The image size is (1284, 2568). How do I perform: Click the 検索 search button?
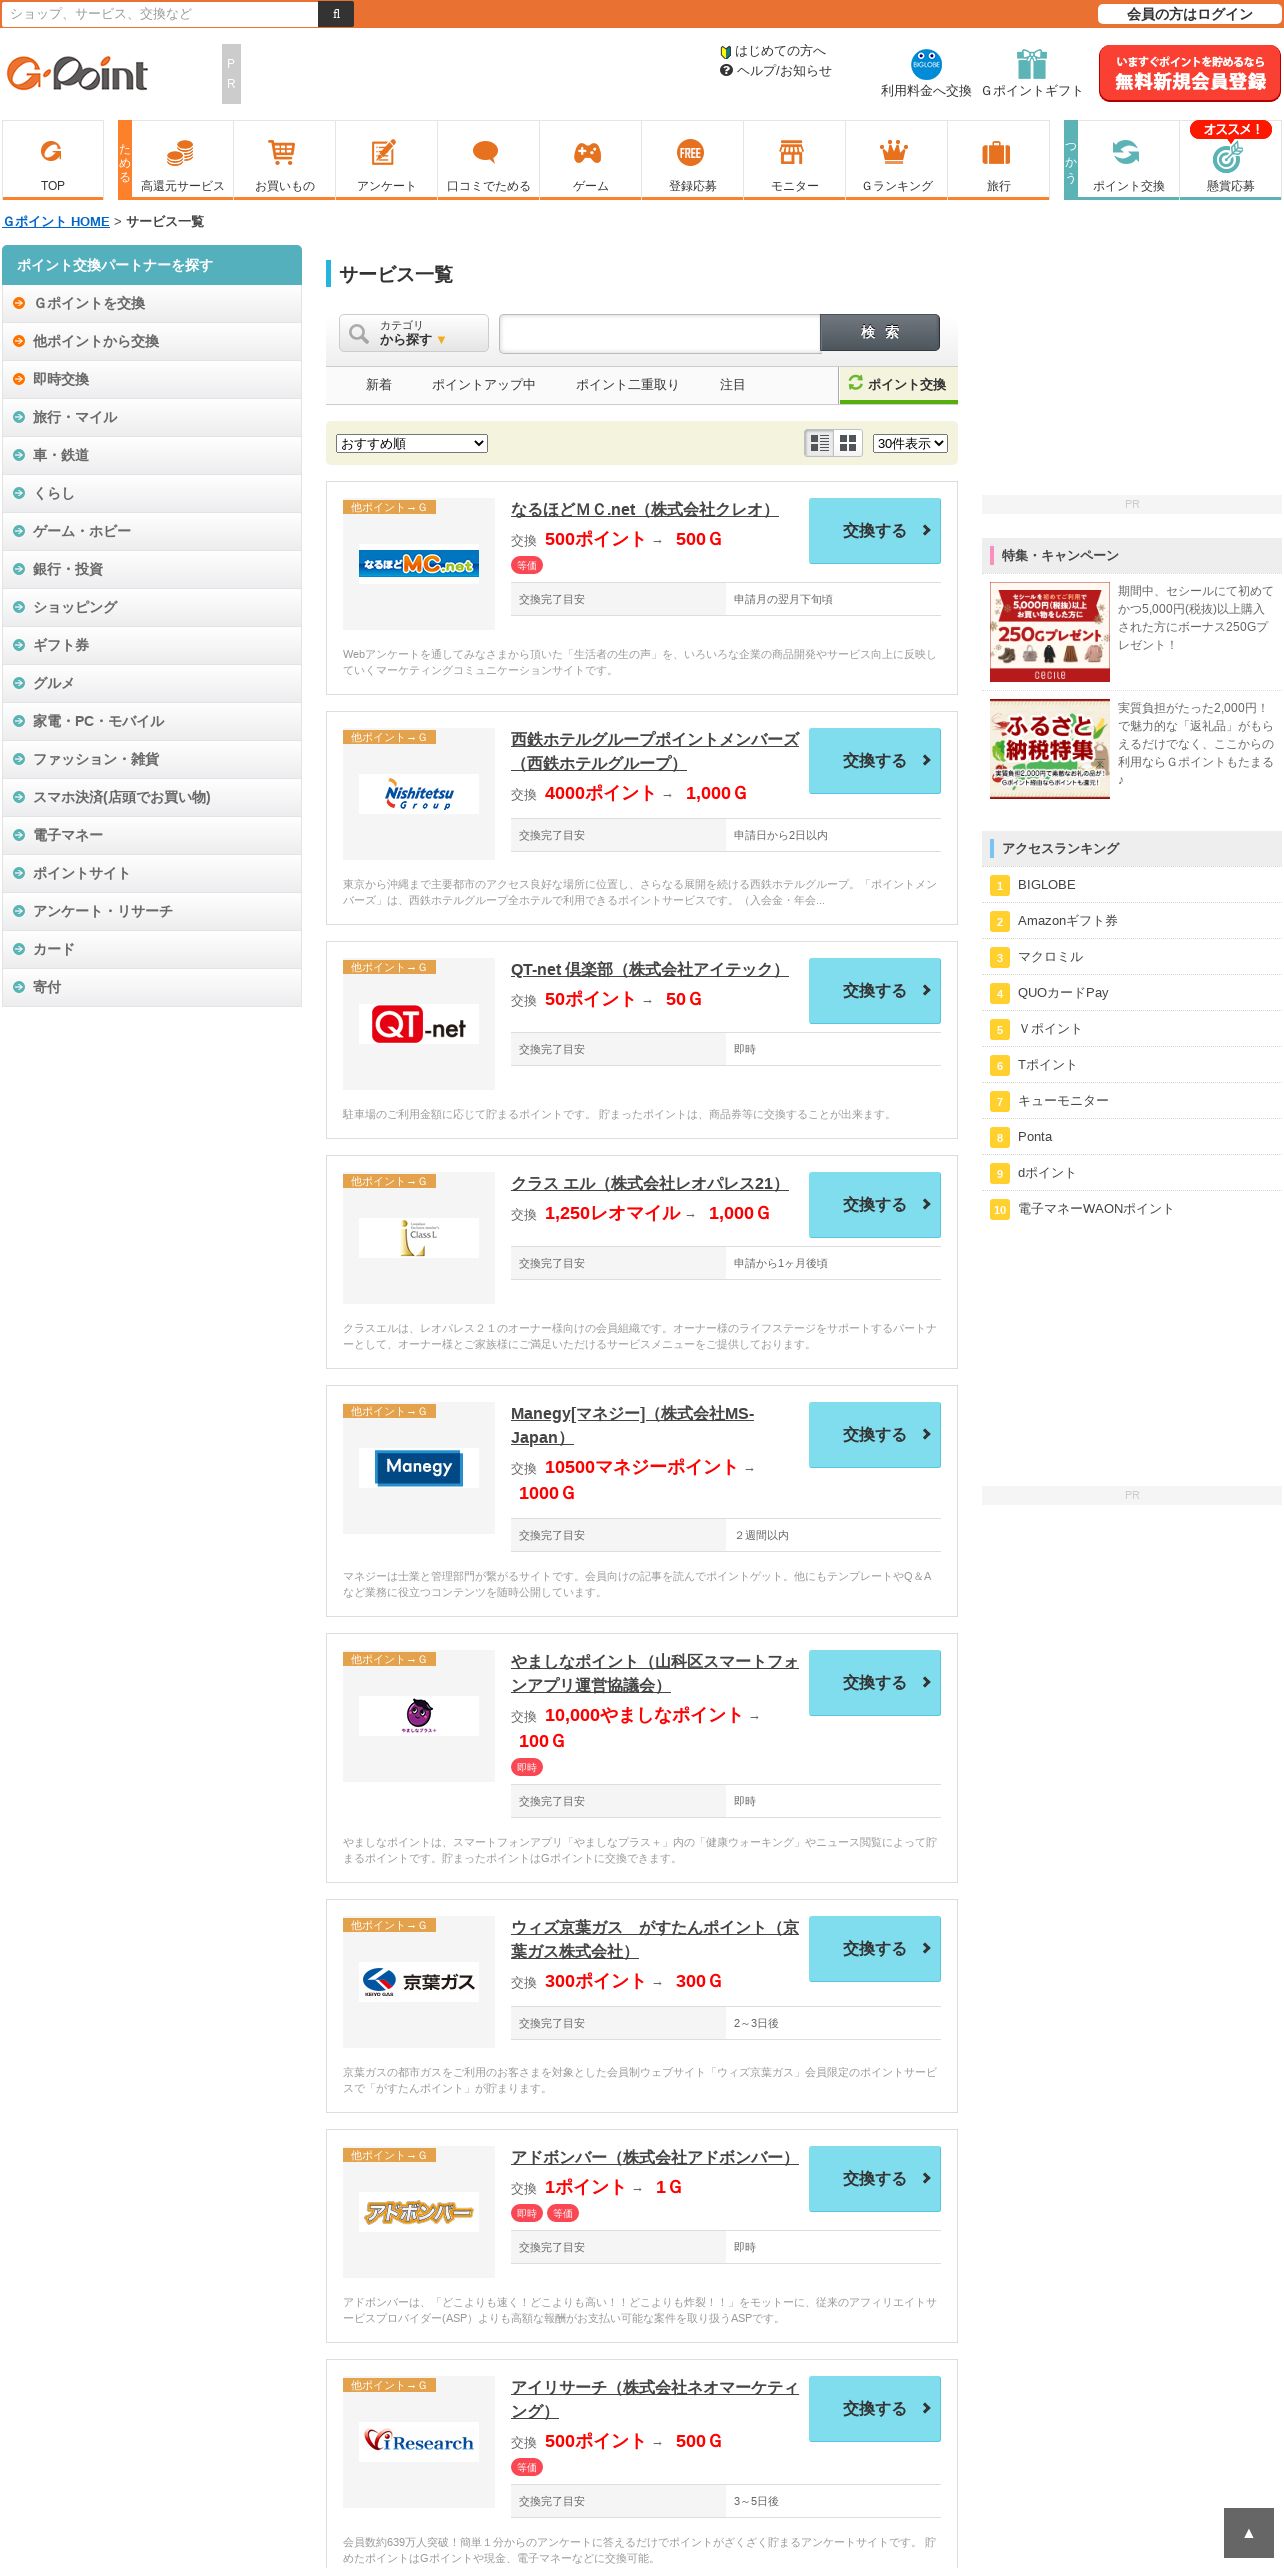(x=880, y=333)
